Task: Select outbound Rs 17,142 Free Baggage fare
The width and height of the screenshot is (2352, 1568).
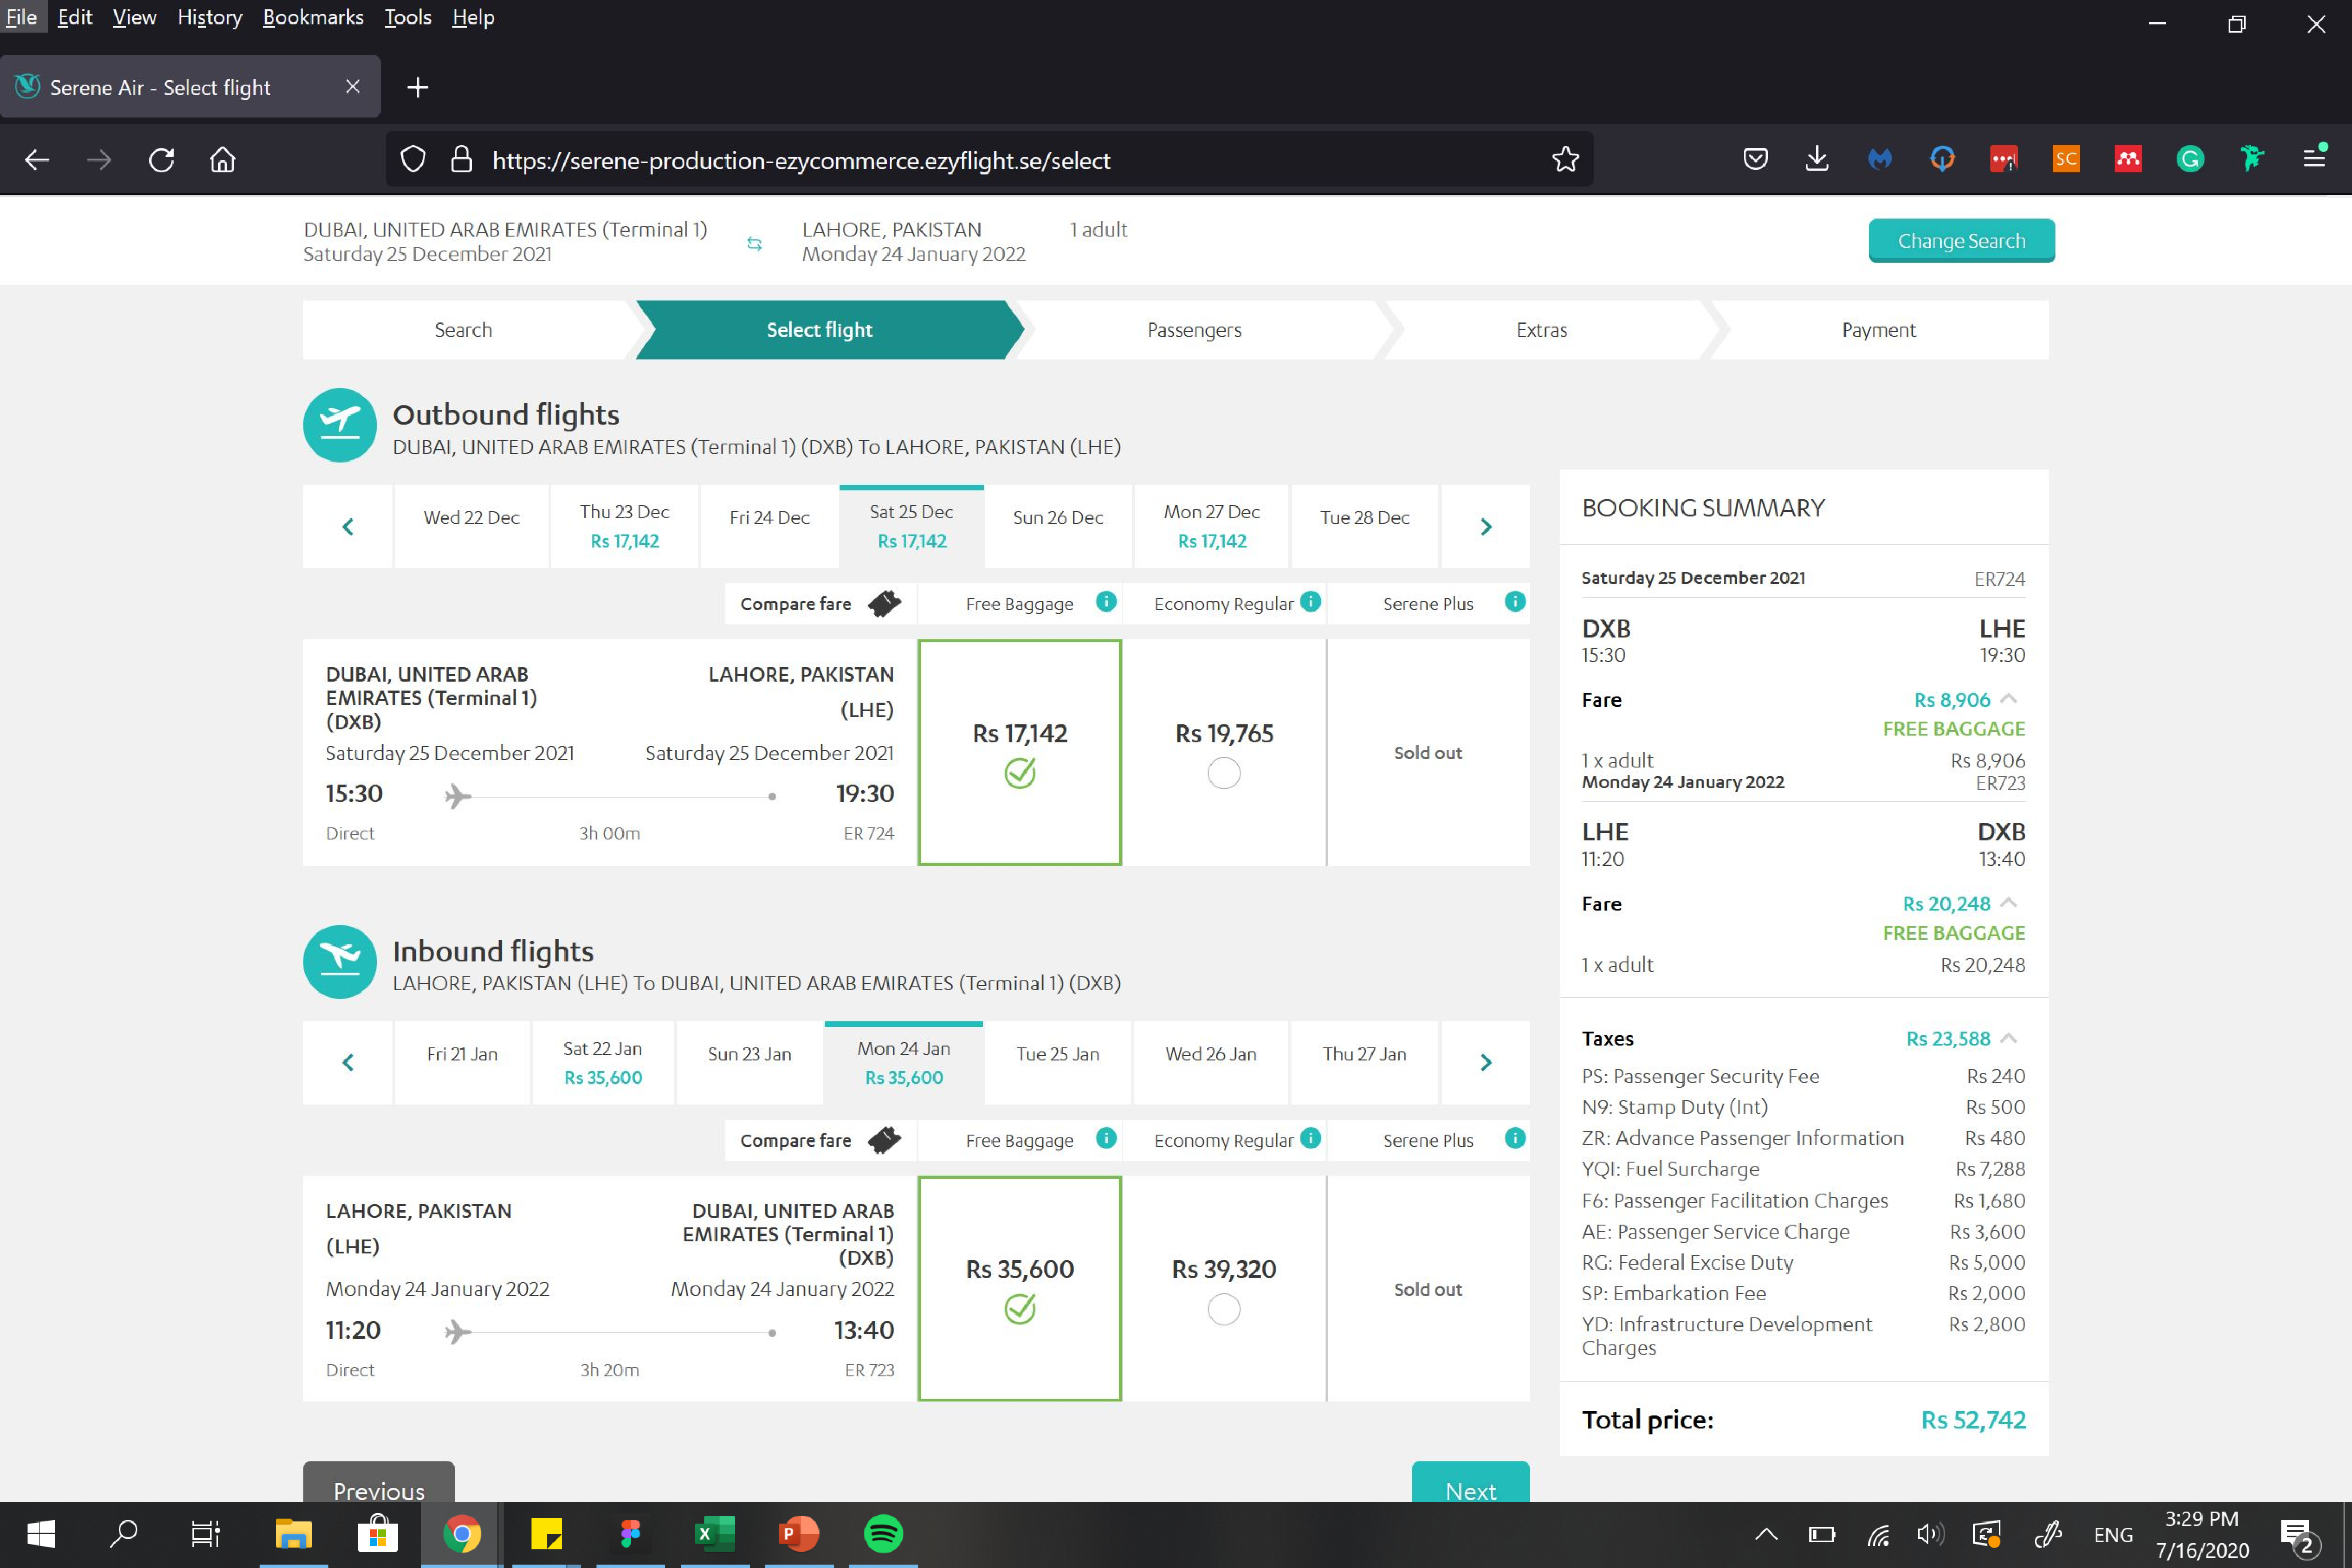Action: coord(1020,753)
